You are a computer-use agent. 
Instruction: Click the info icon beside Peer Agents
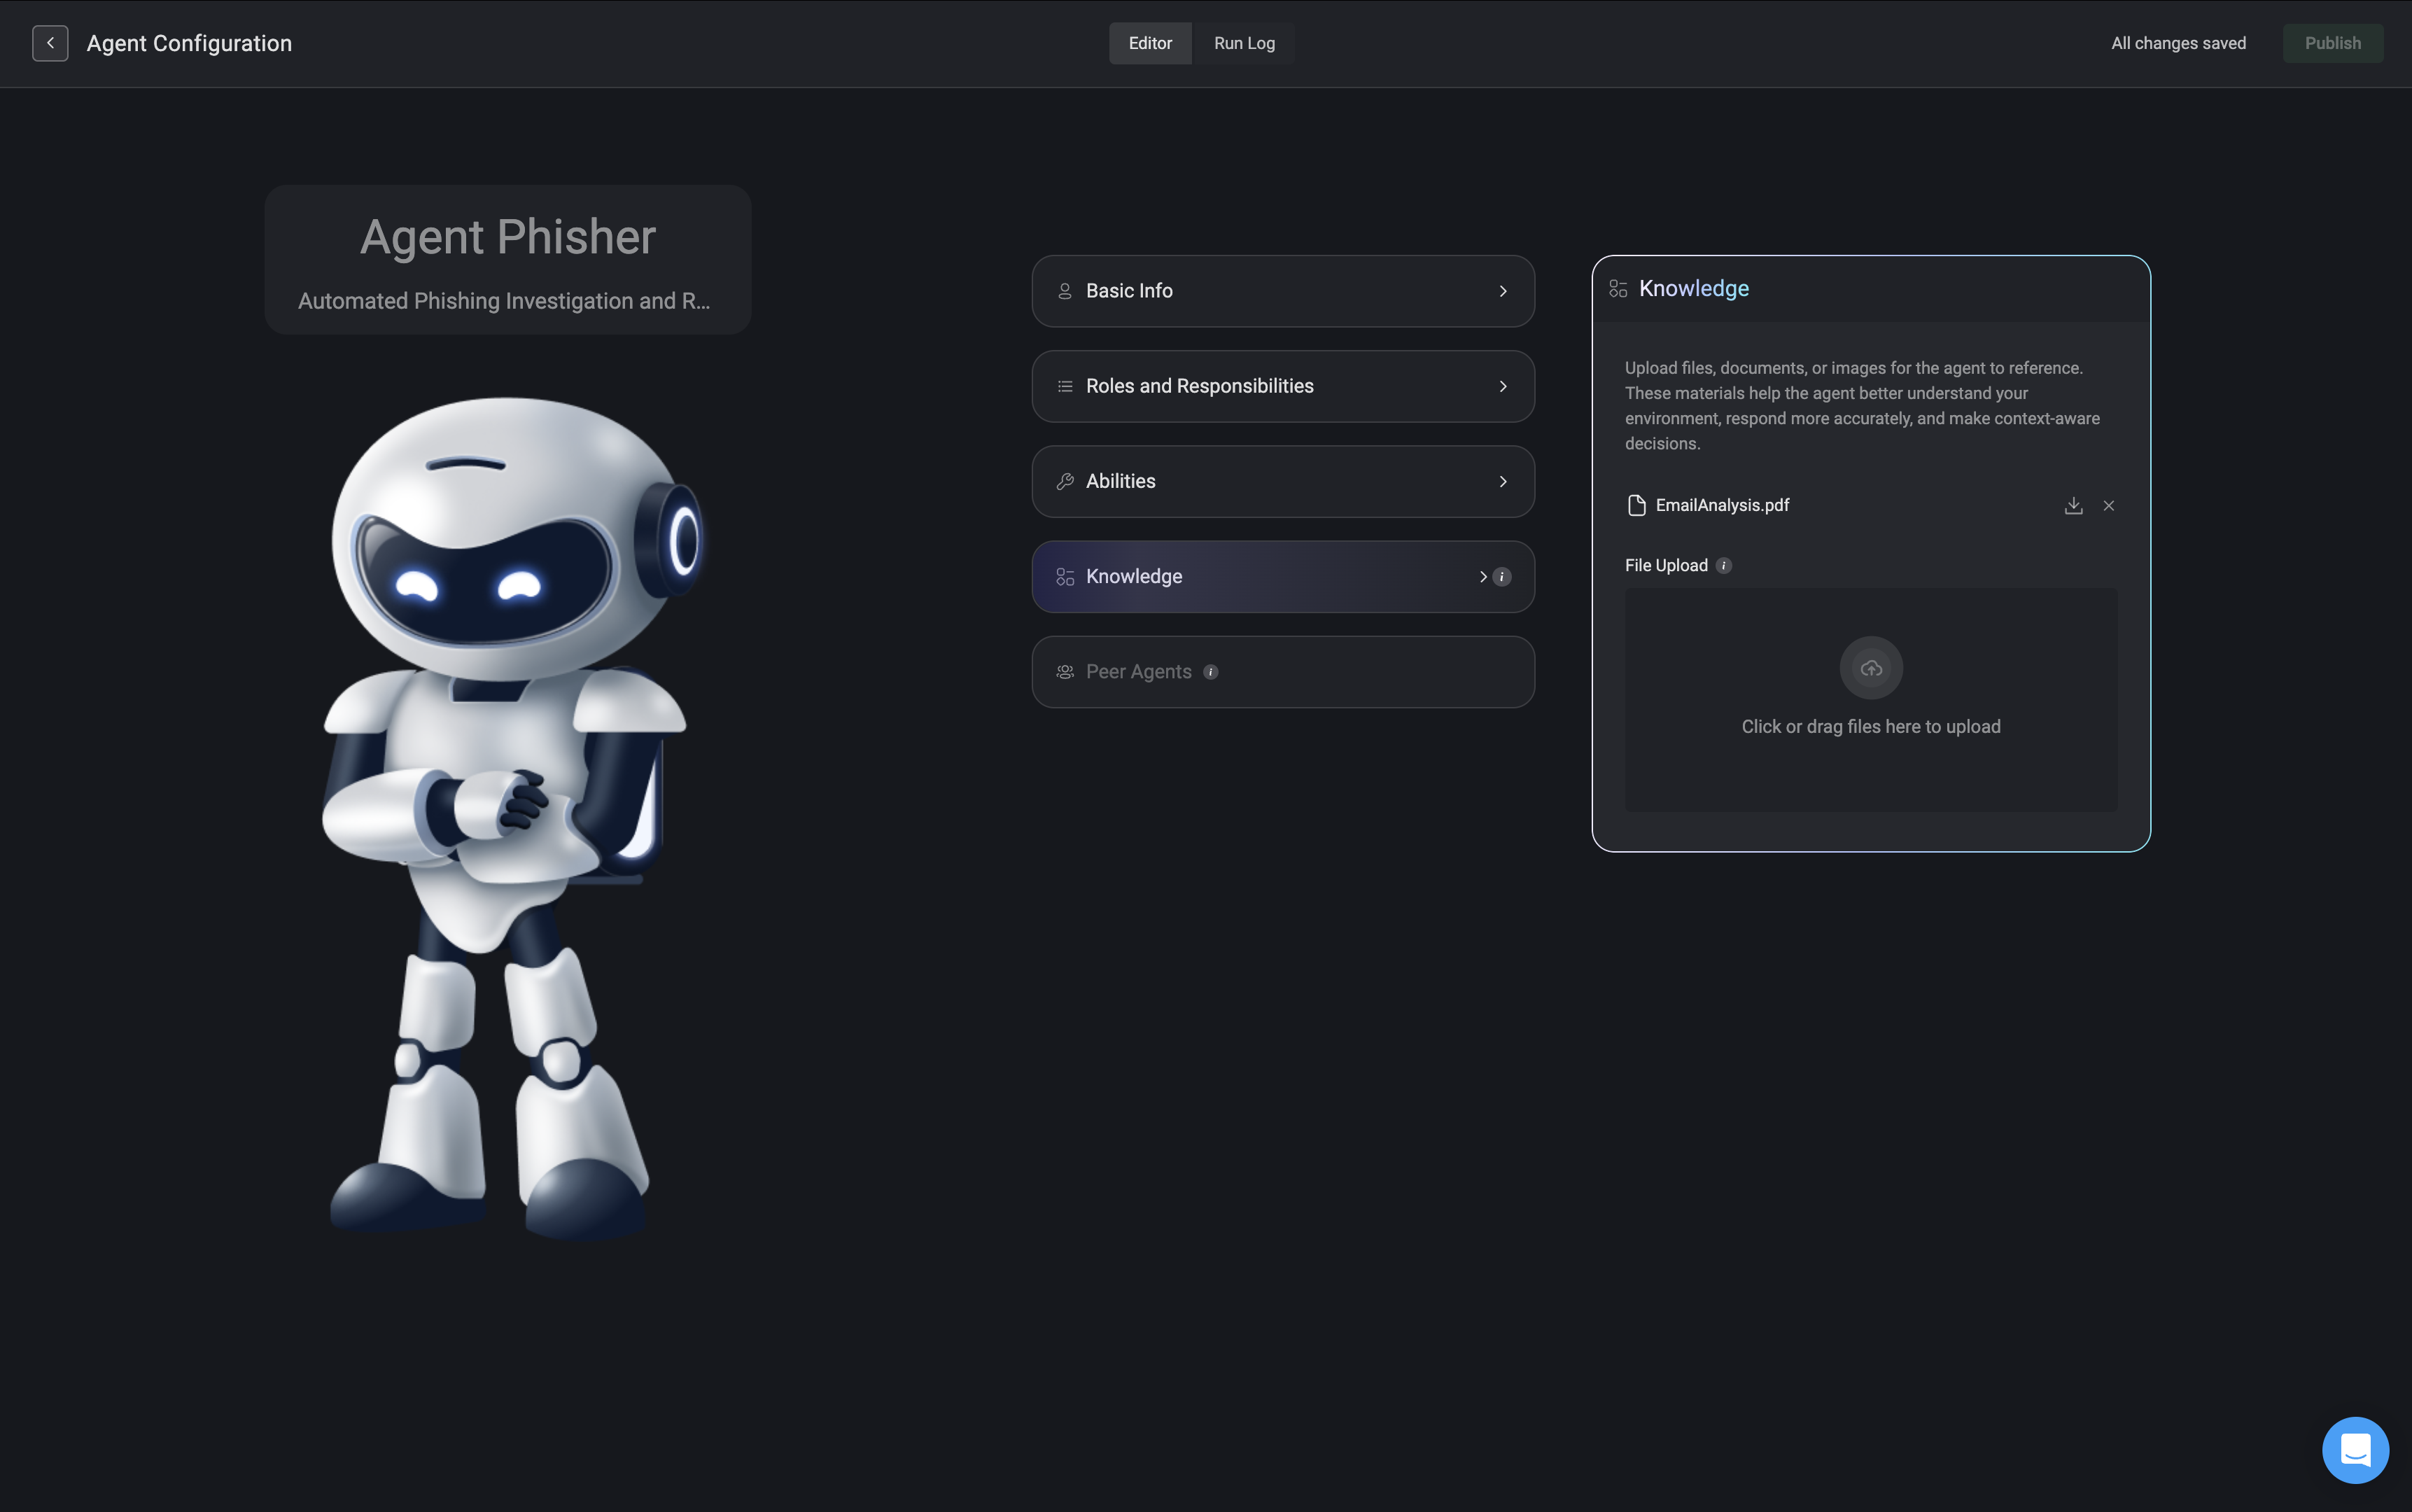click(1210, 672)
